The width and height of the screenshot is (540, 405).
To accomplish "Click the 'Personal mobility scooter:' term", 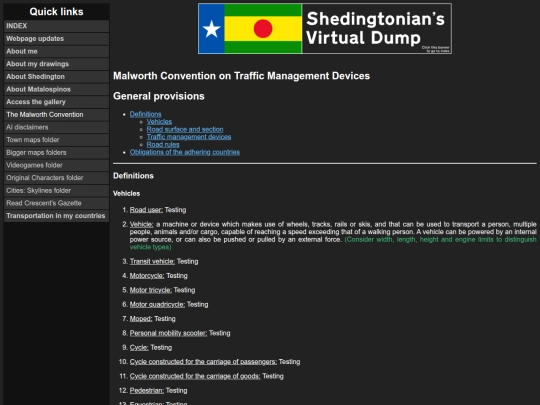I will 168,333.
